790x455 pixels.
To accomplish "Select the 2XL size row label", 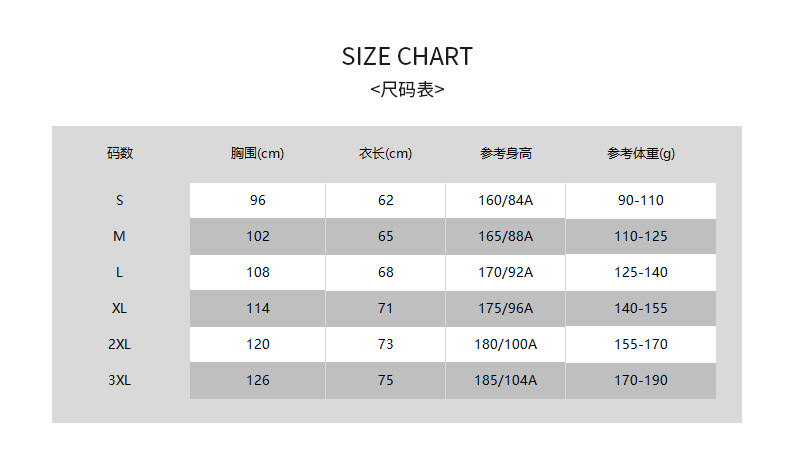I will tap(120, 344).
